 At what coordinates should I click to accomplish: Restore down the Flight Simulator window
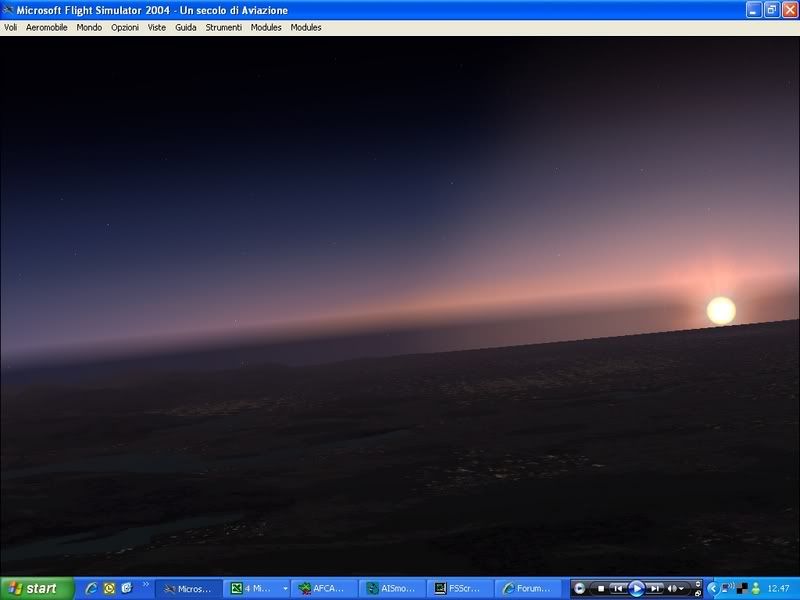772,10
